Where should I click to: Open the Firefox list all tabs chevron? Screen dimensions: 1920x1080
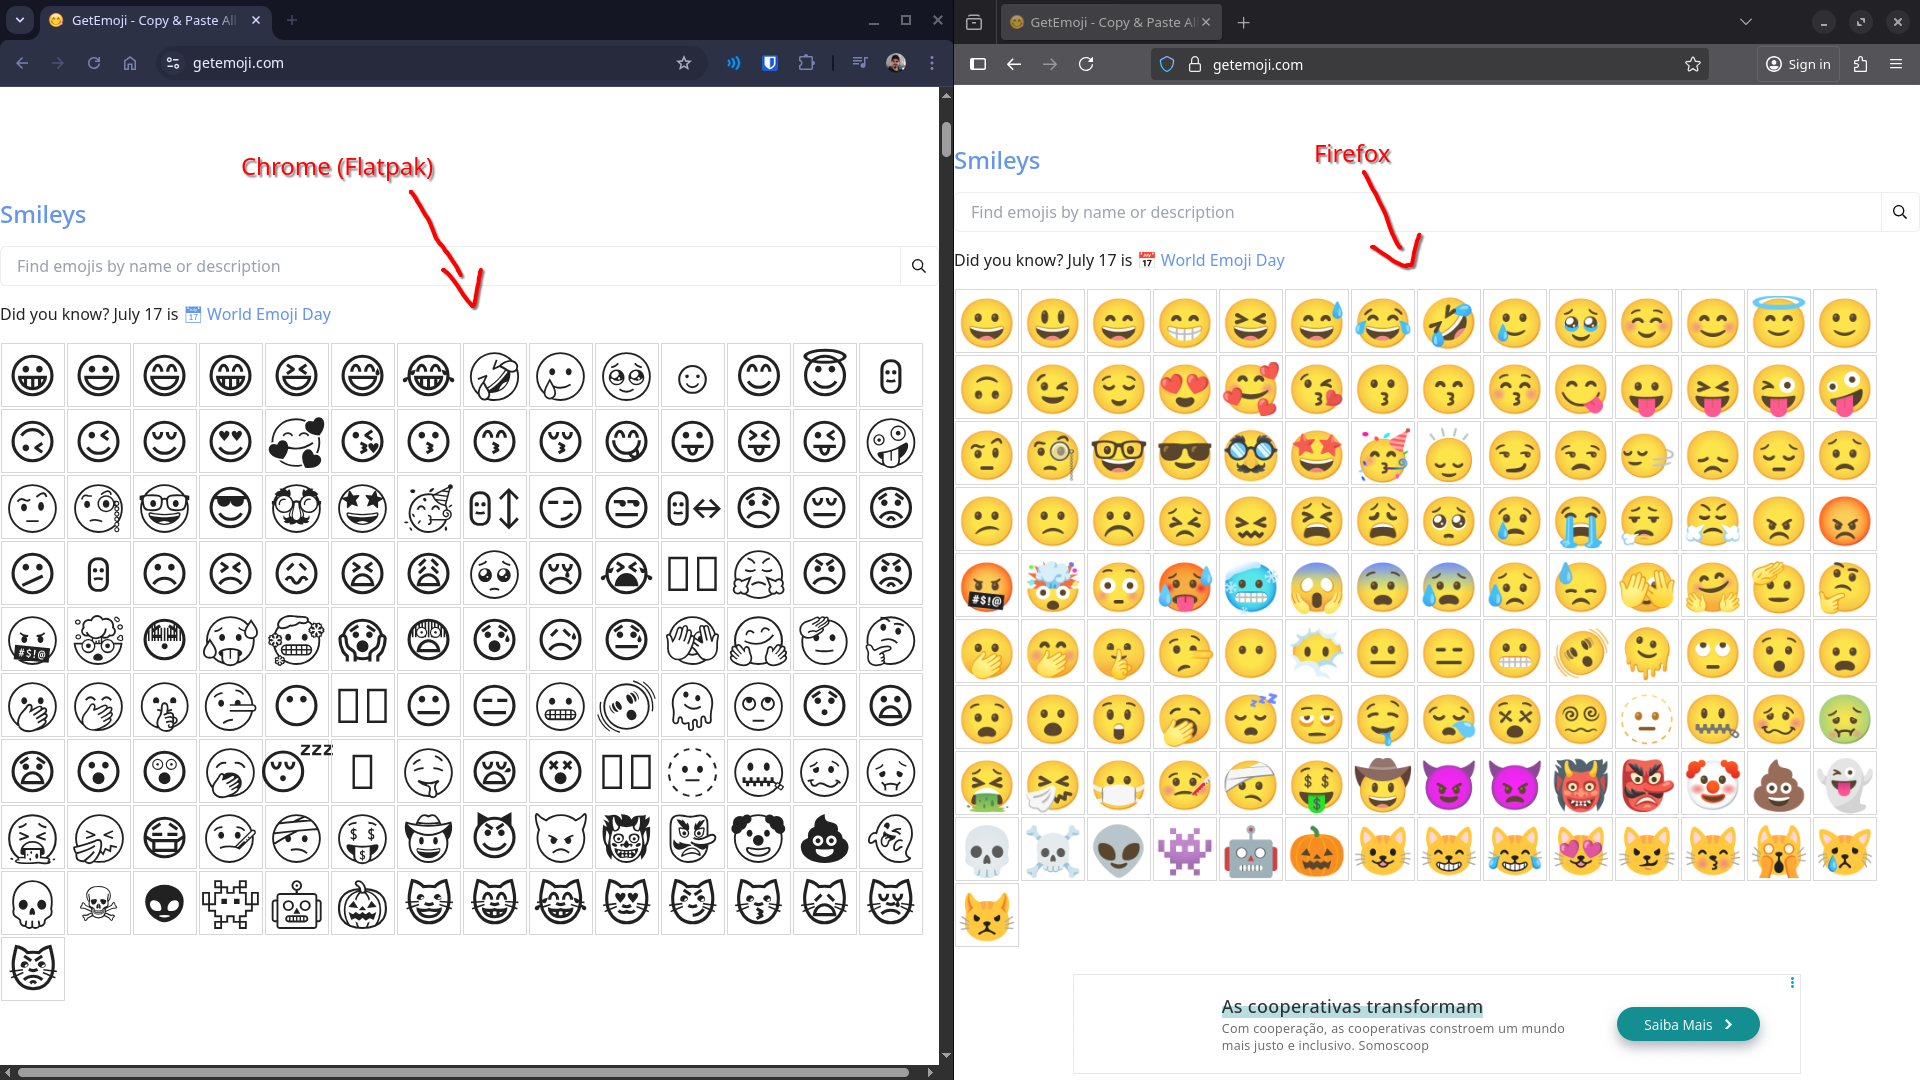pyautogui.click(x=1746, y=22)
